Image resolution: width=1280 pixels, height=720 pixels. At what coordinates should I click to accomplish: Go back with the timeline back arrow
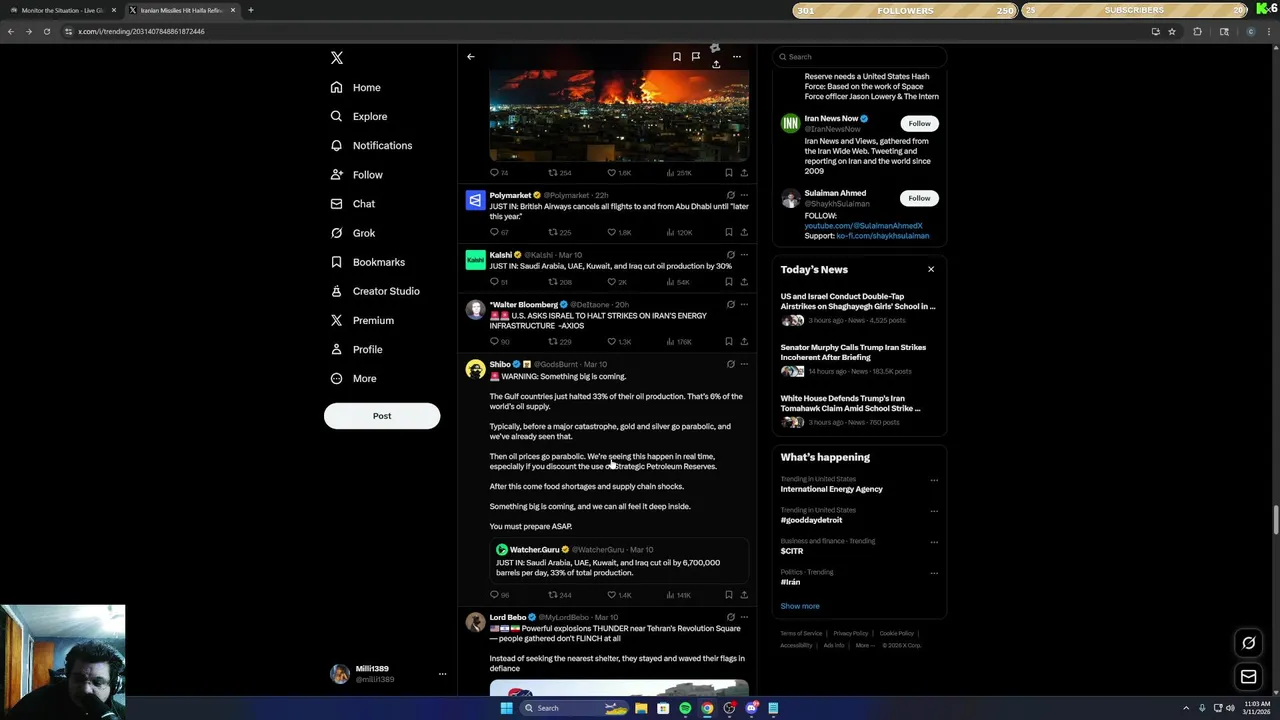click(471, 57)
